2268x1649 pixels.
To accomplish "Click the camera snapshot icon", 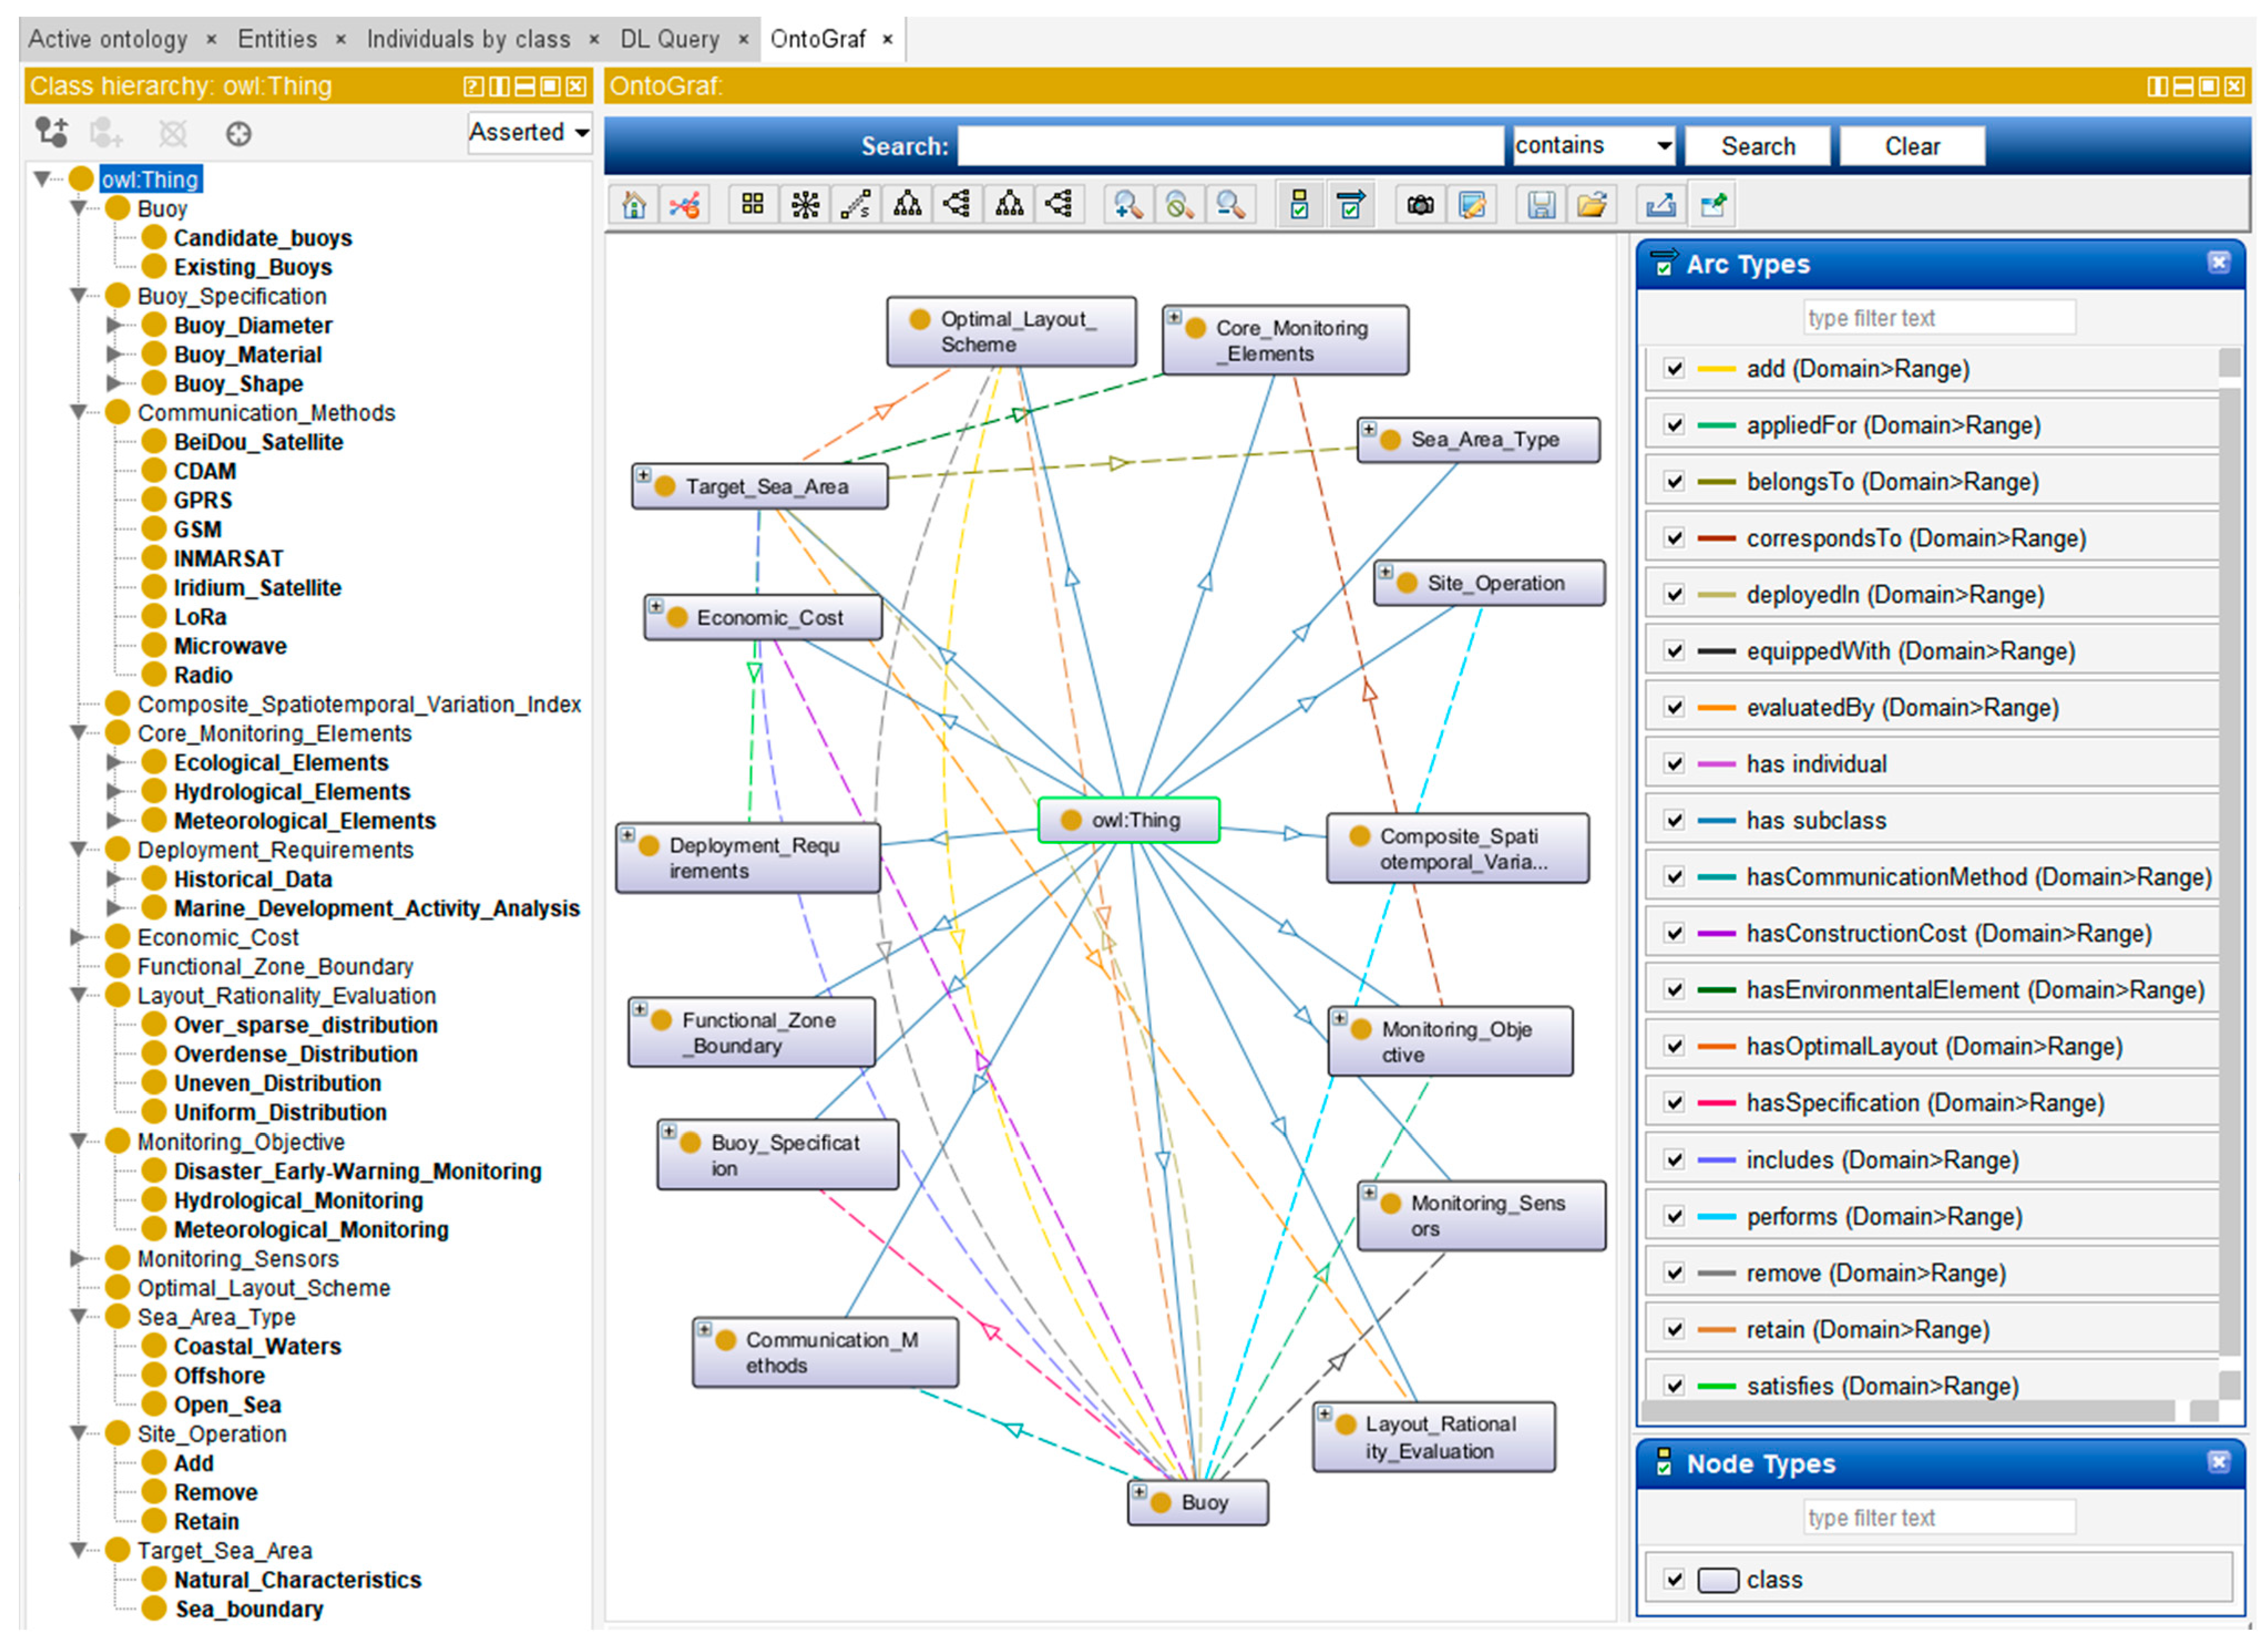I will tap(1420, 205).
